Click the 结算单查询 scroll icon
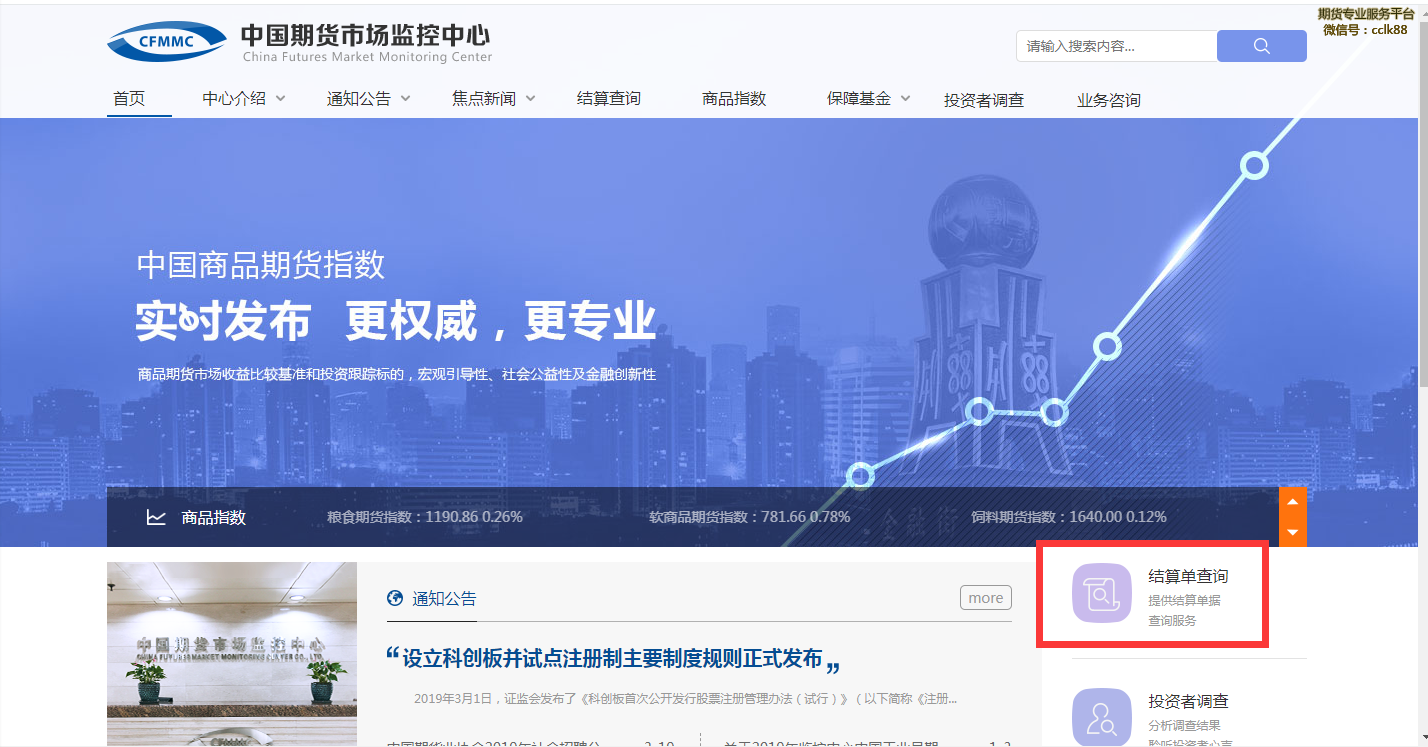The image size is (1428, 747). [1101, 593]
